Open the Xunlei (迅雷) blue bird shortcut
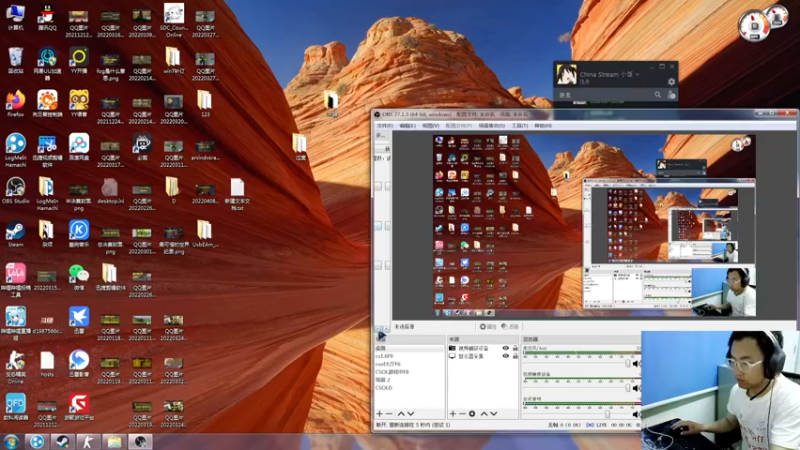Viewport: 800px width, 450px height. pos(79,320)
